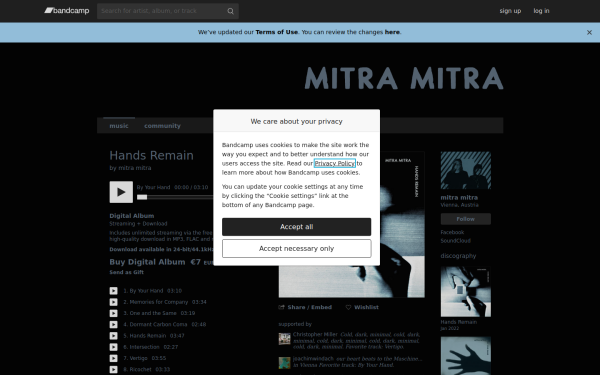Screen dimensions: 600x375
Task: Switch to the community tab
Action: click(x=162, y=126)
